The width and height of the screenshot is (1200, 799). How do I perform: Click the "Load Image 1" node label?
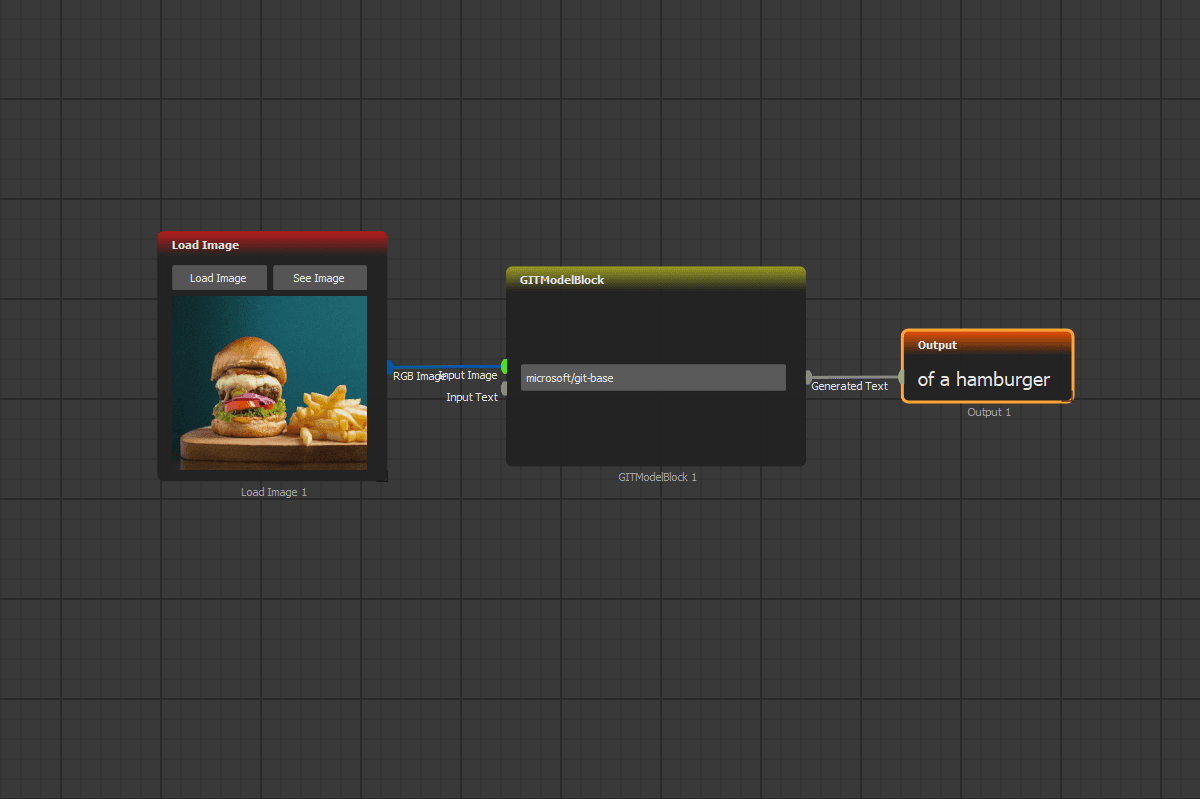pos(273,492)
